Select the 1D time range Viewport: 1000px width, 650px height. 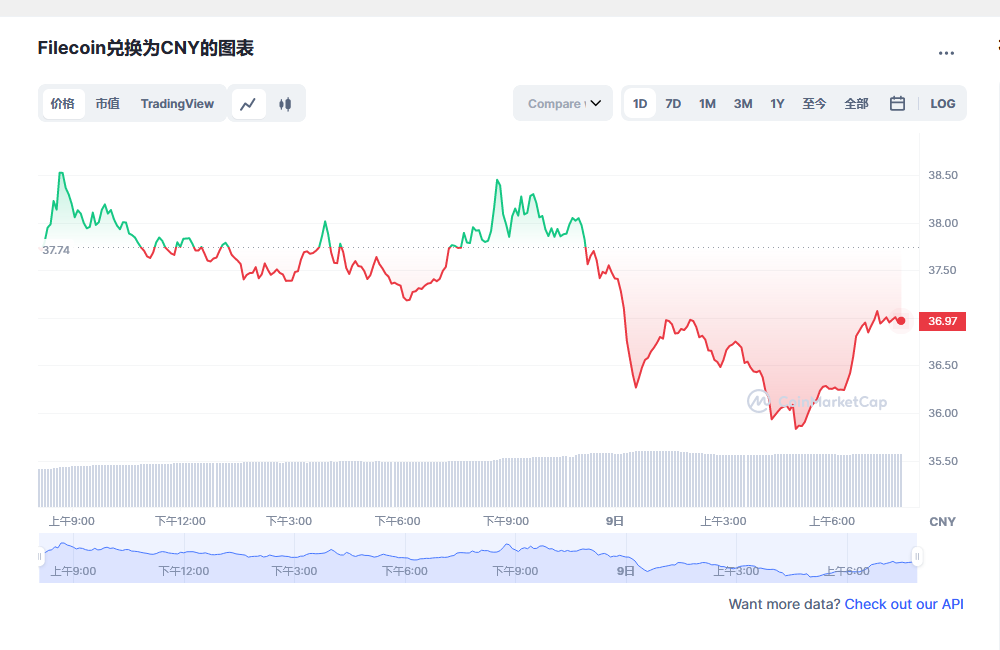click(x=640, y=103)
